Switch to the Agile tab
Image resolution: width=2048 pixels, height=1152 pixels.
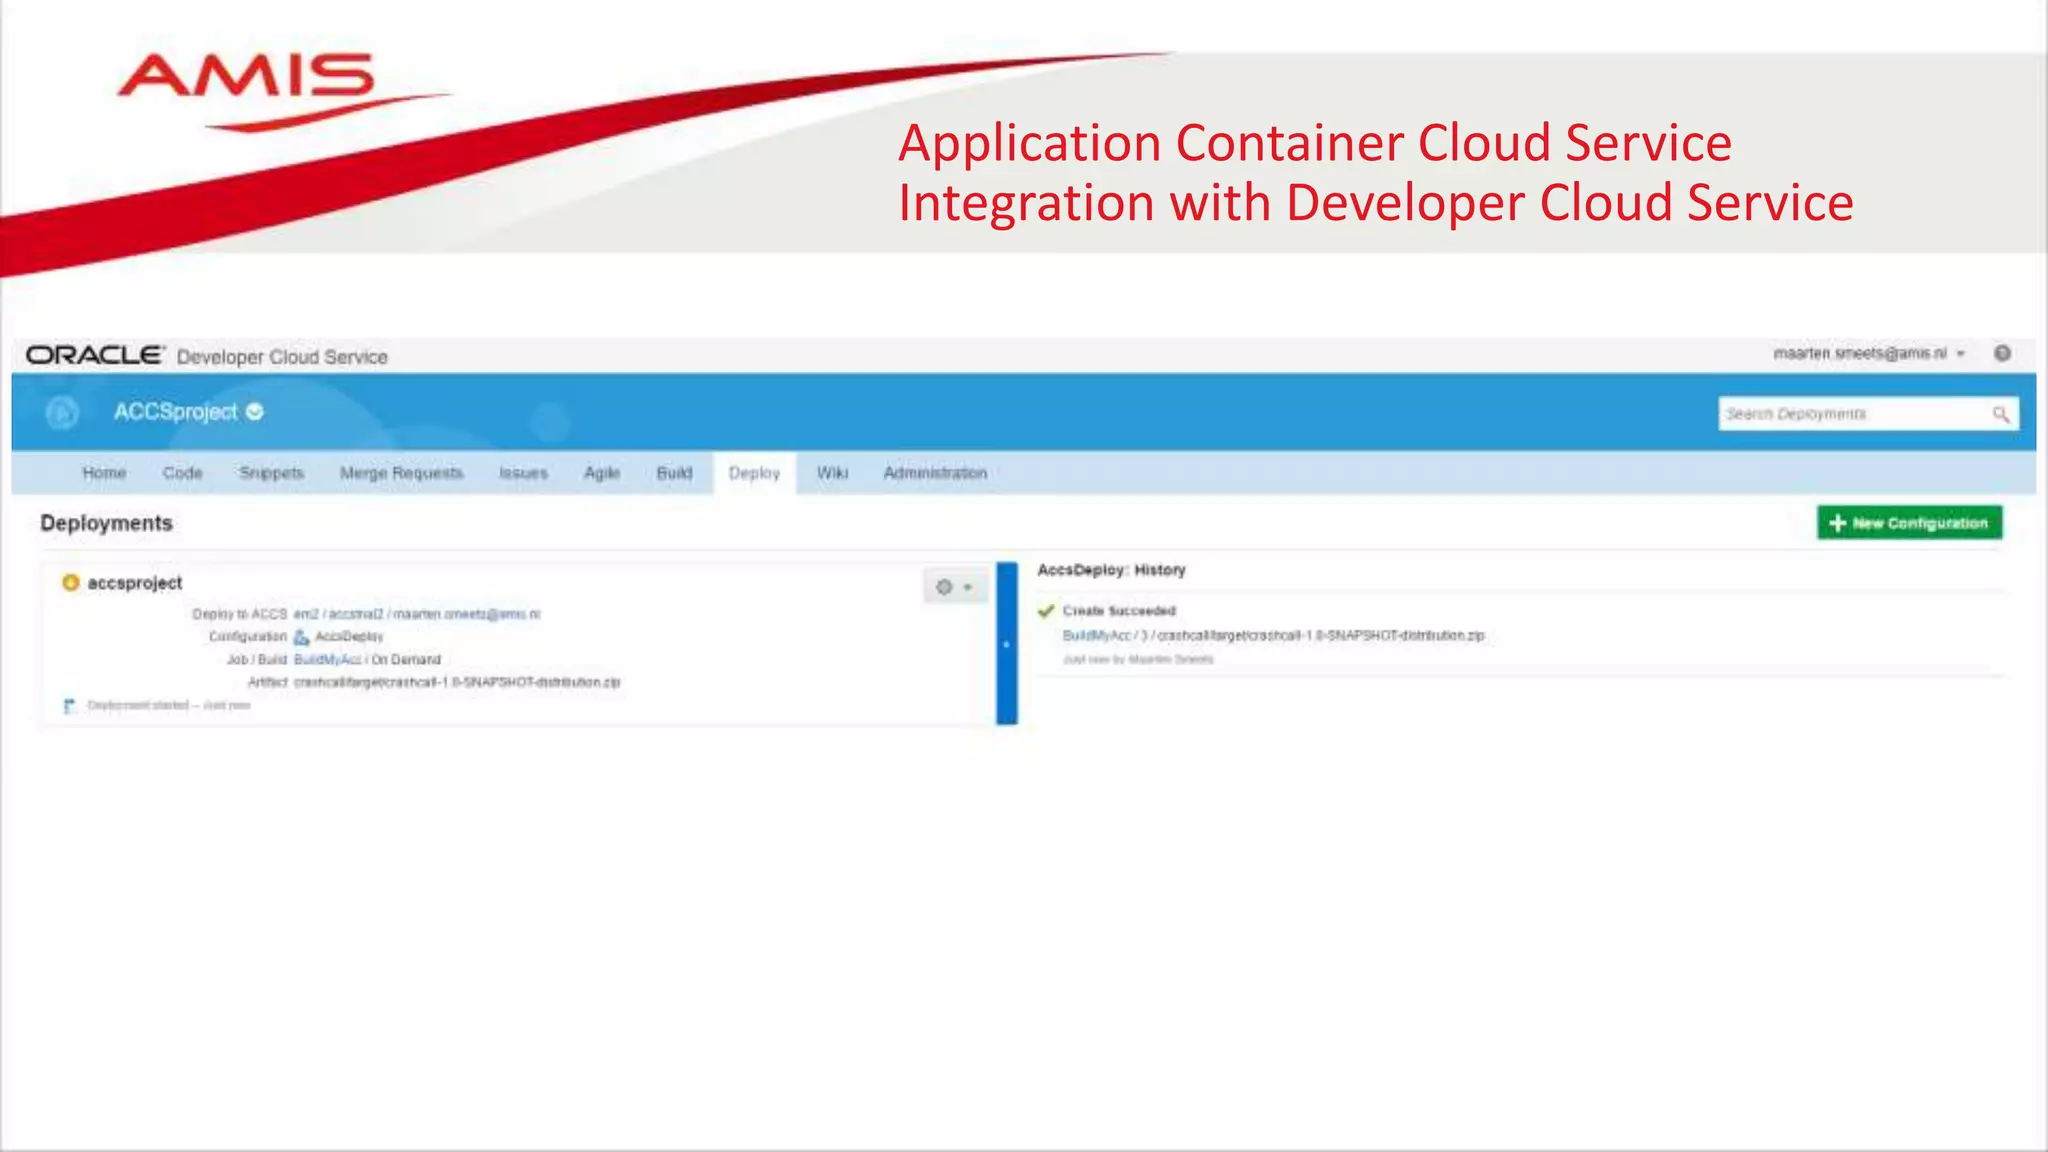click(x=602, y=473)
